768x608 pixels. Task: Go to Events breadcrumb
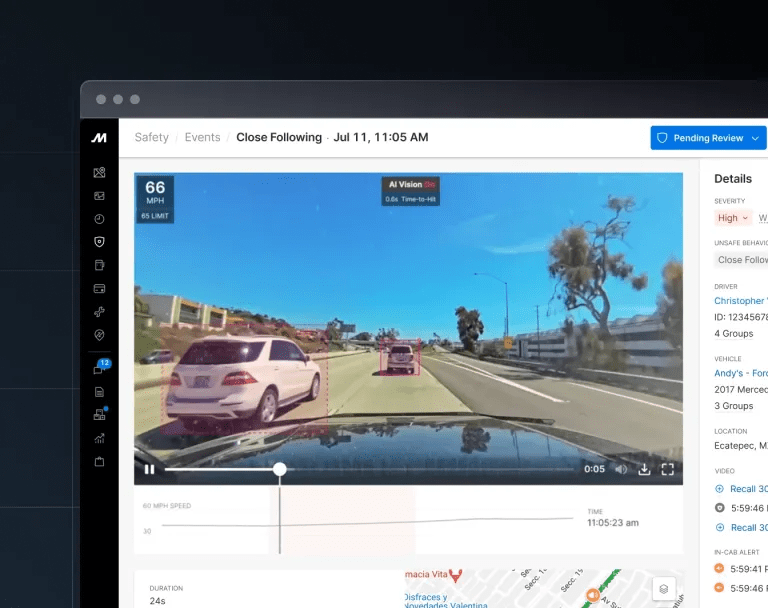[x=202, y=138]
